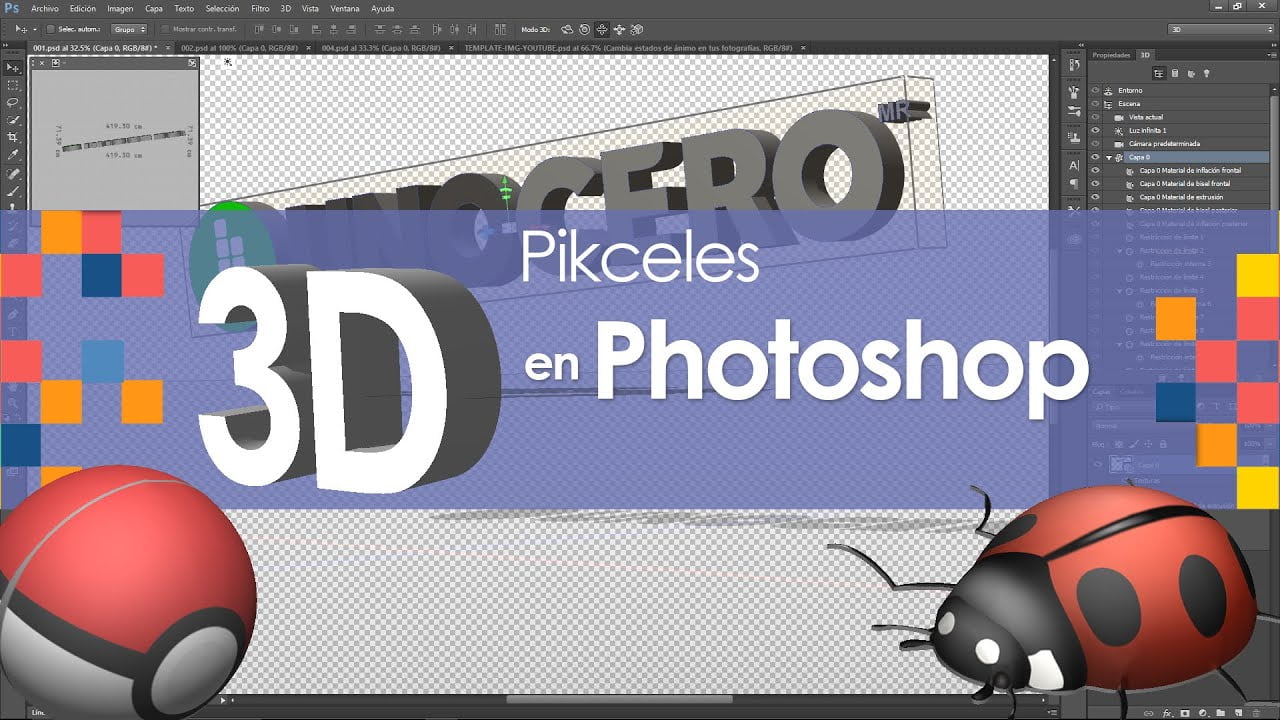Enable the Selec. autom. checkbox
Screen dimensions: 1280x720
51,29
